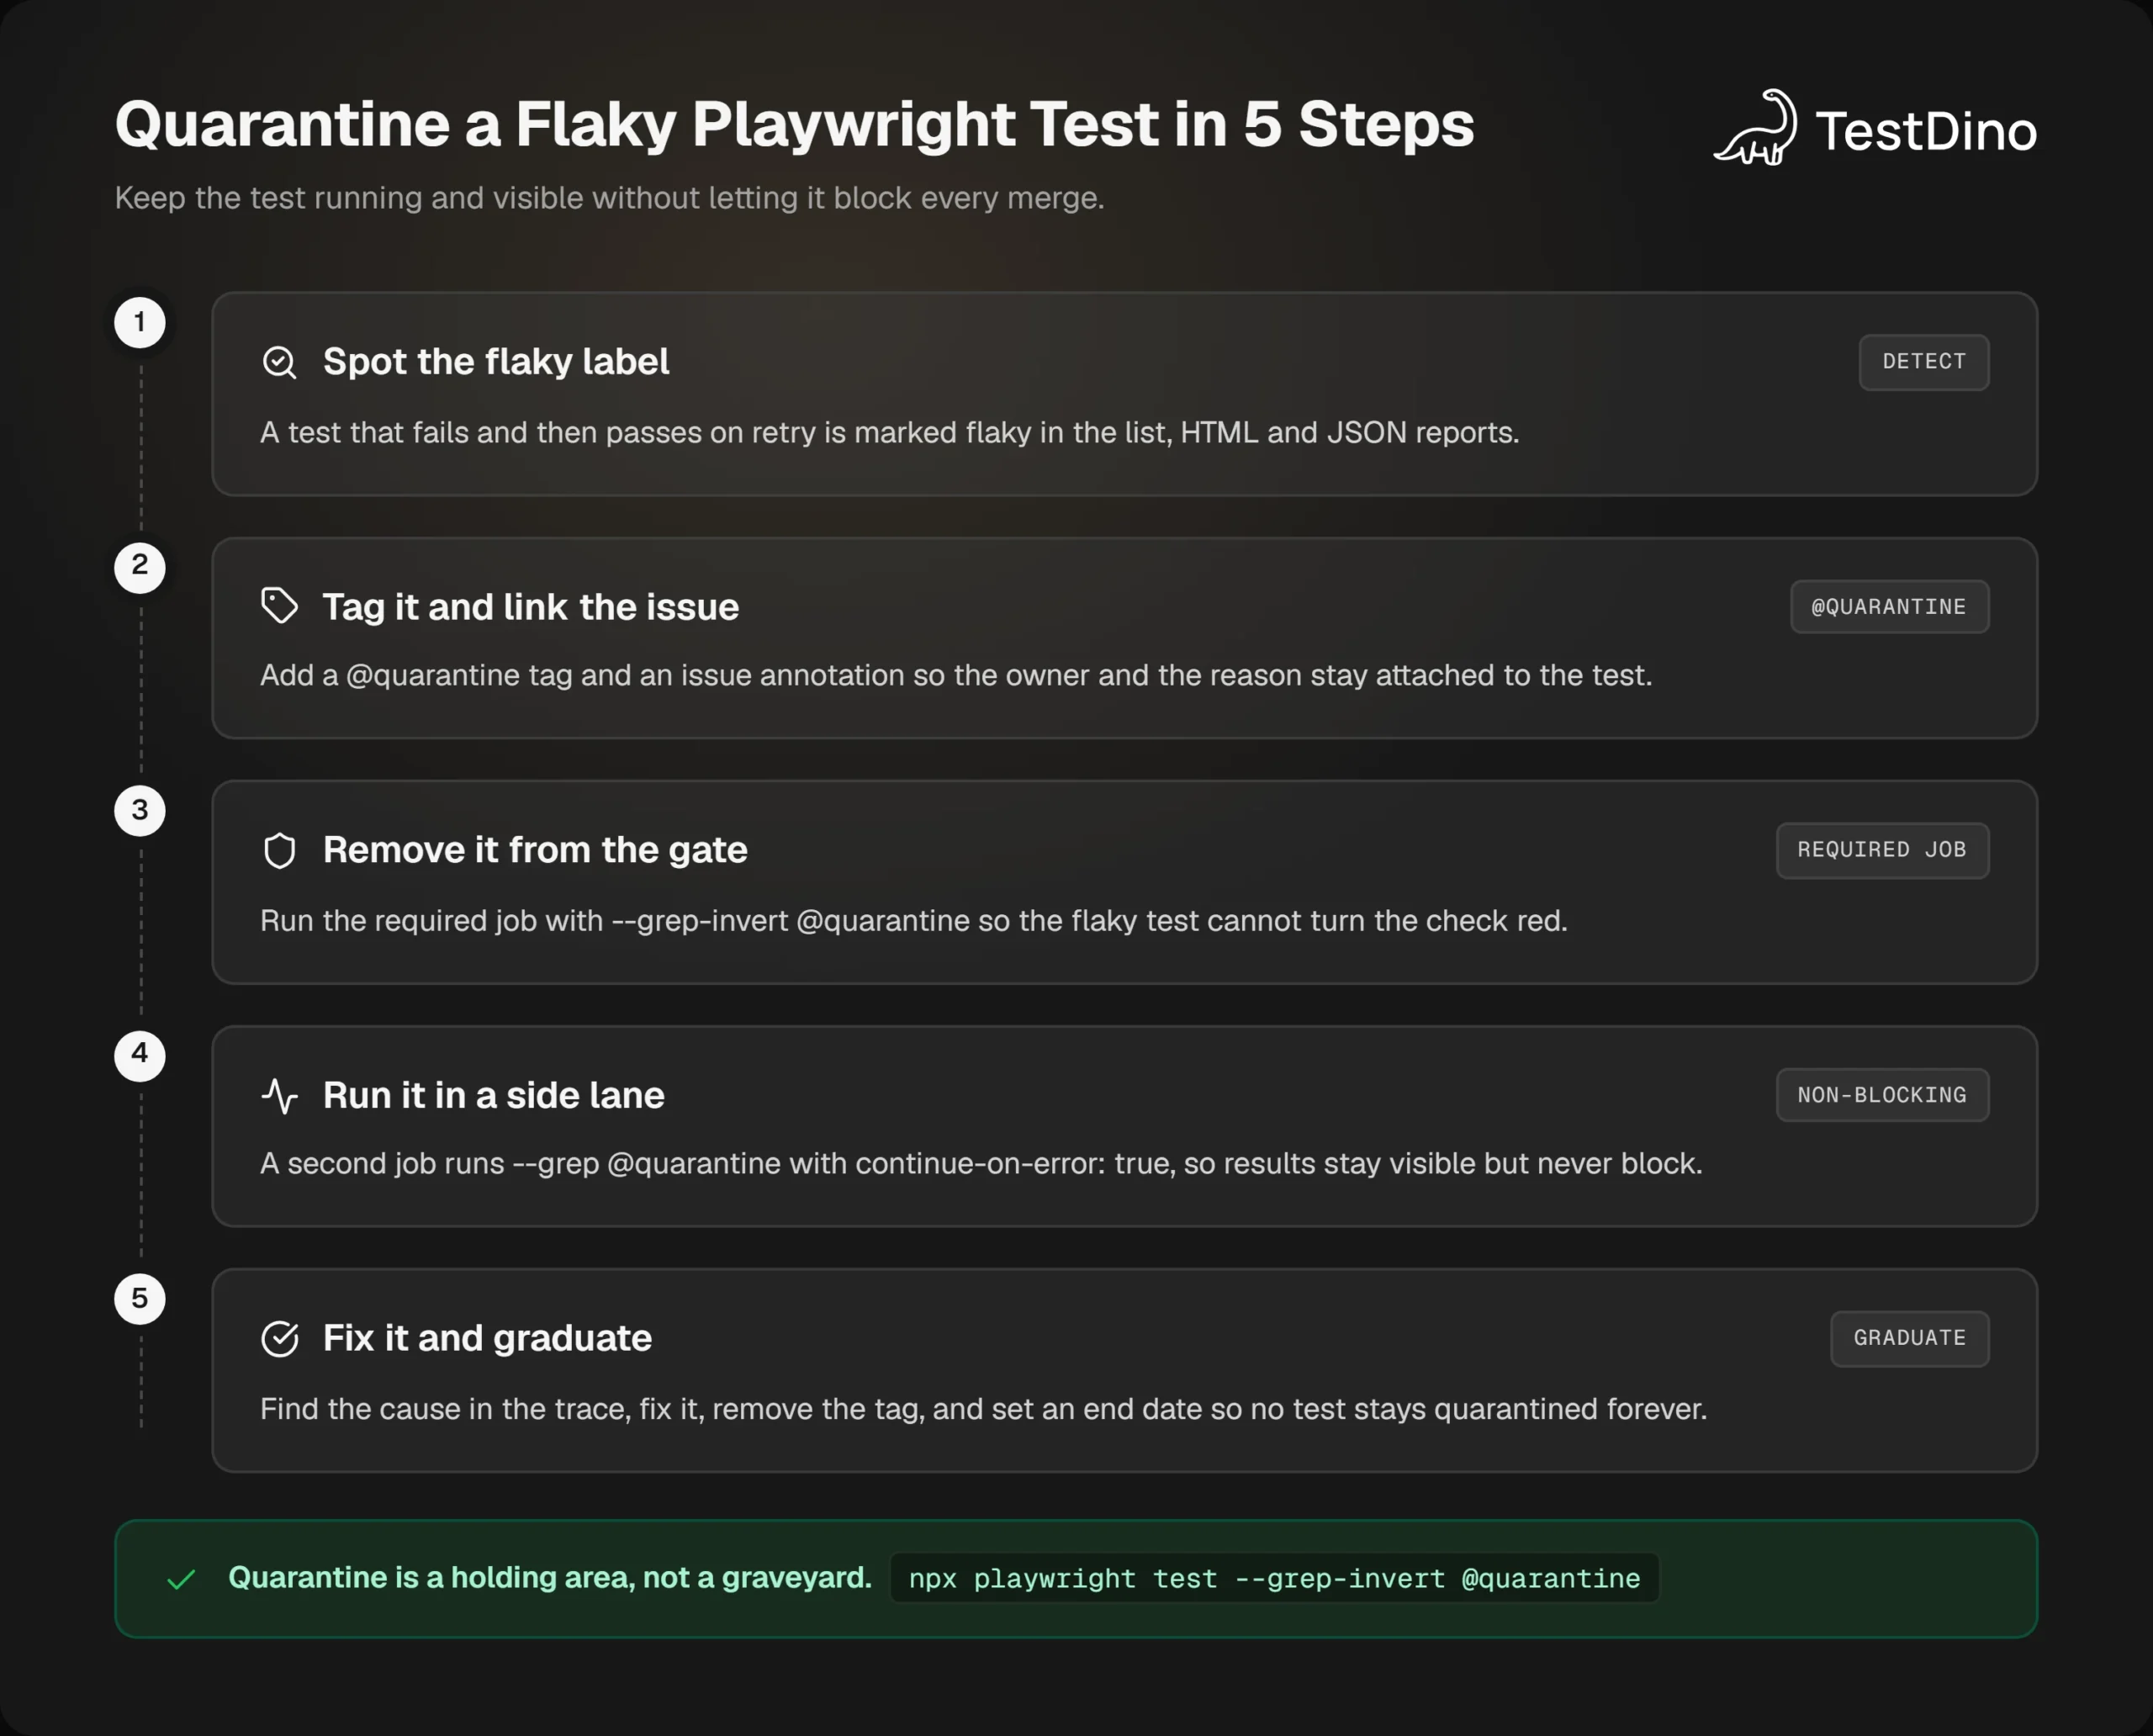Click the text Quarantine is a holding area
Image resolution: width=2153 pixels, height=1736 pixels.
pos(550,1578)
